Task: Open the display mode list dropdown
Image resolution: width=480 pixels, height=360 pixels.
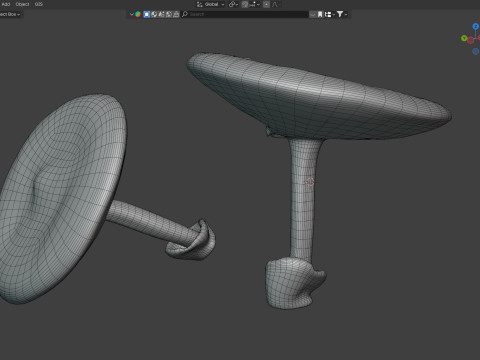Action: (330, 14)
